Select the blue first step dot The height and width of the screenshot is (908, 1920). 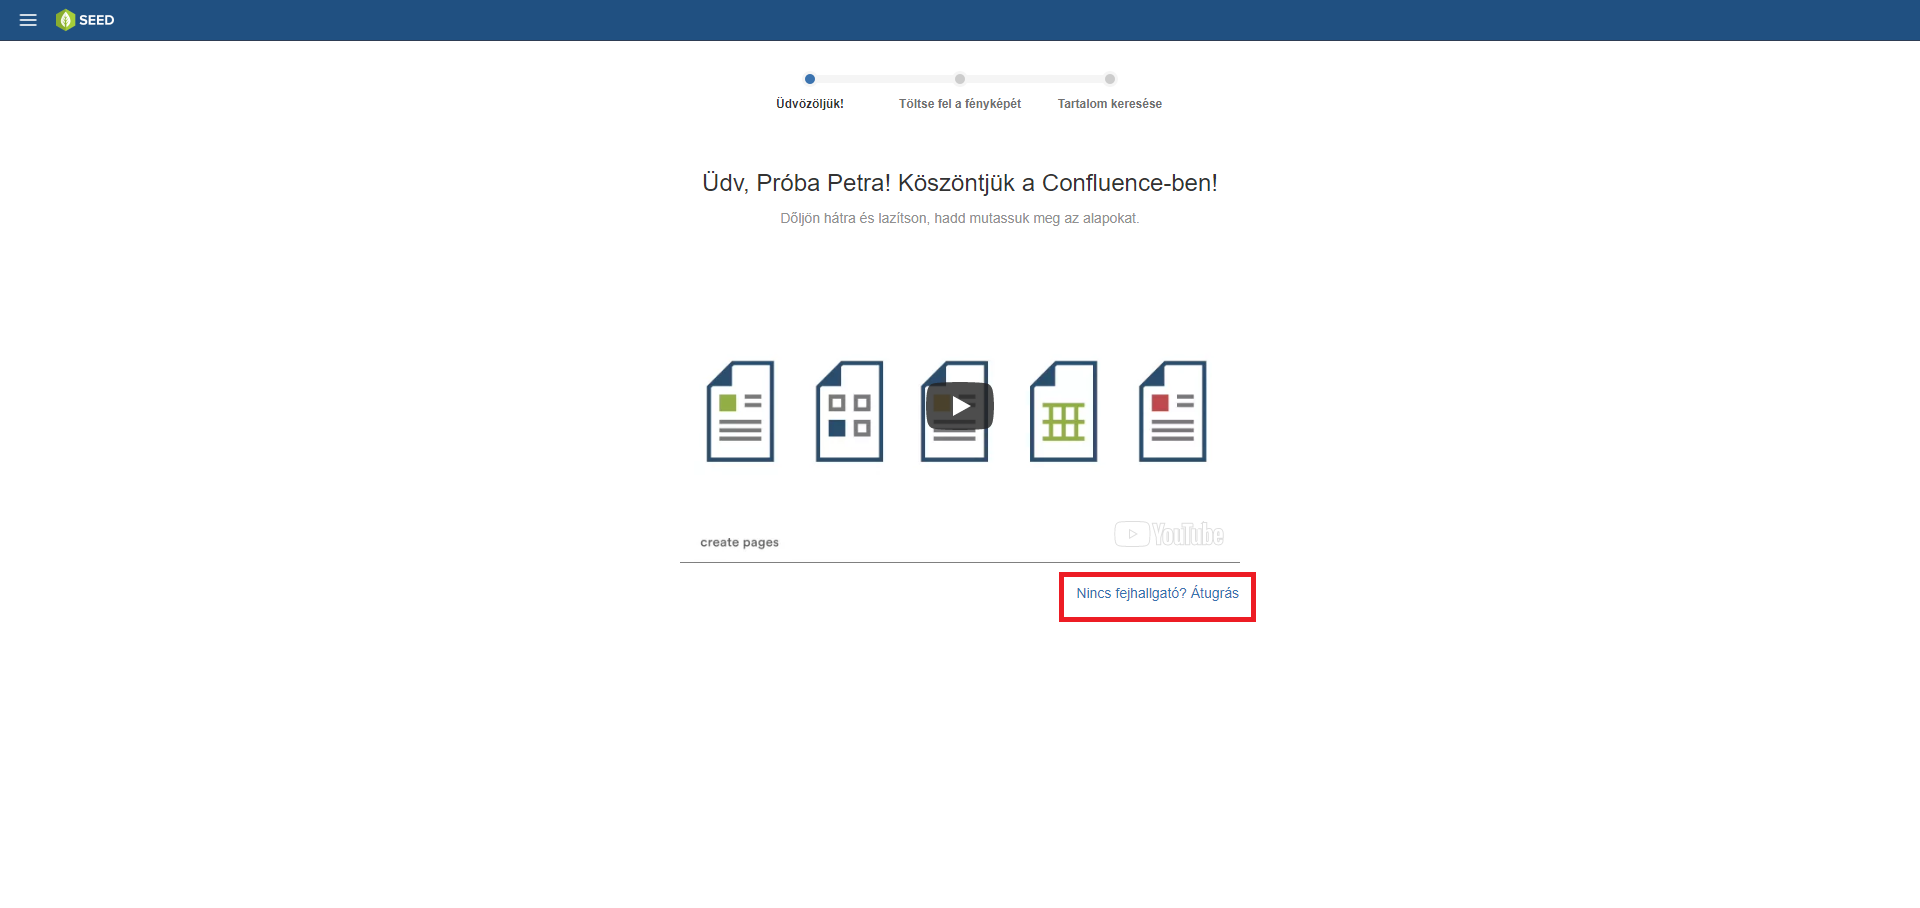[x=810, y=79]
